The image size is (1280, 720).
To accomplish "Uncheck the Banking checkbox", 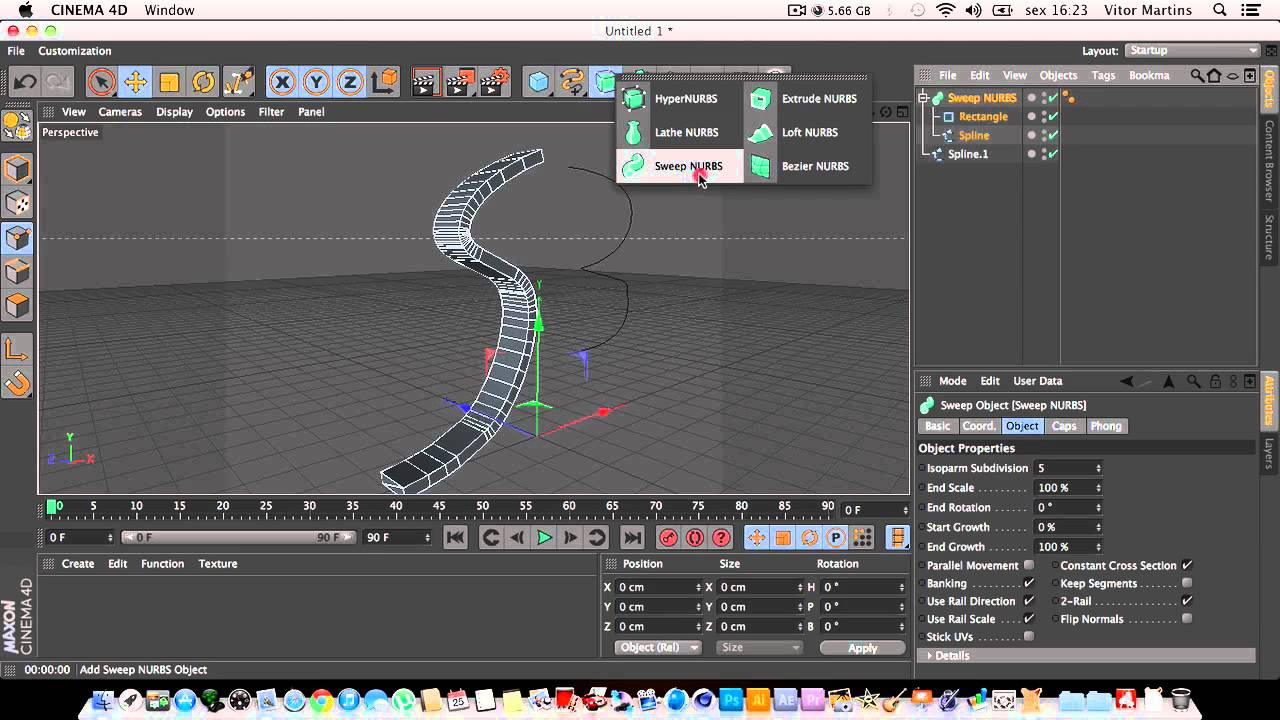I will click(1029, 584).
